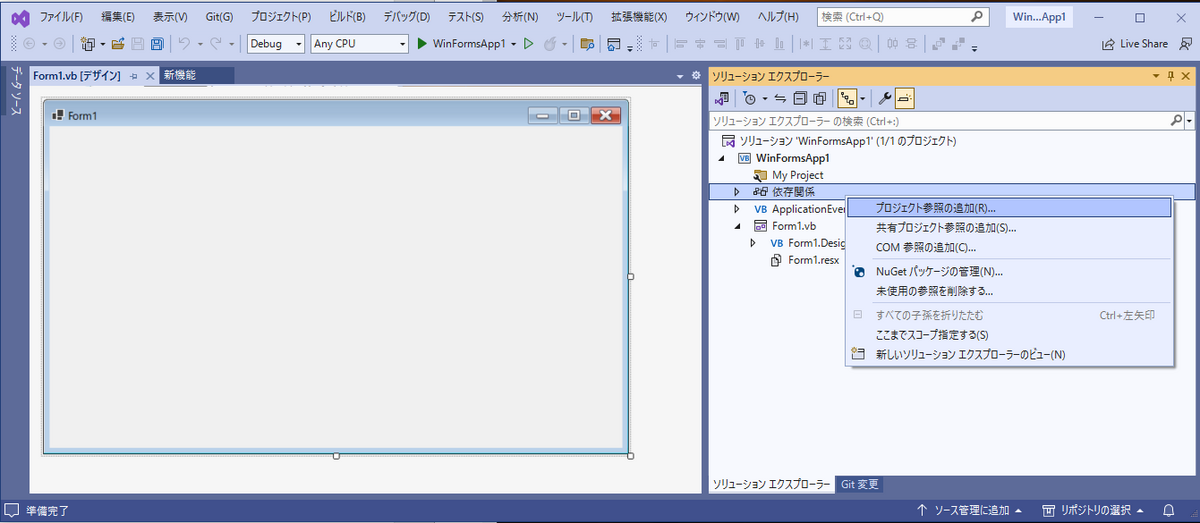Choose NuGet パッケージの管理(N)... menu entry
Image resolution: width=1200 pixels, height=523 pixels.
click(x=1008, y=271)
